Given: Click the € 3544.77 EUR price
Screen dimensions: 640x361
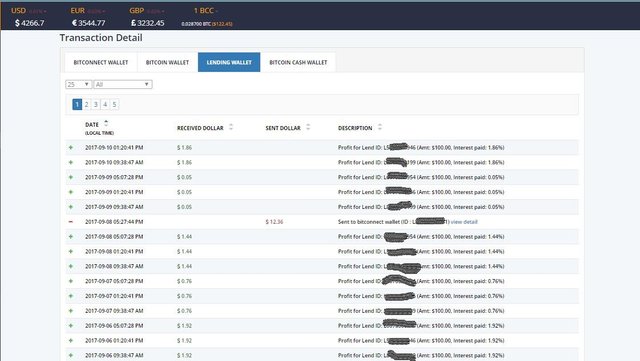Looking at the screenshot, I should tap(89, 23).
